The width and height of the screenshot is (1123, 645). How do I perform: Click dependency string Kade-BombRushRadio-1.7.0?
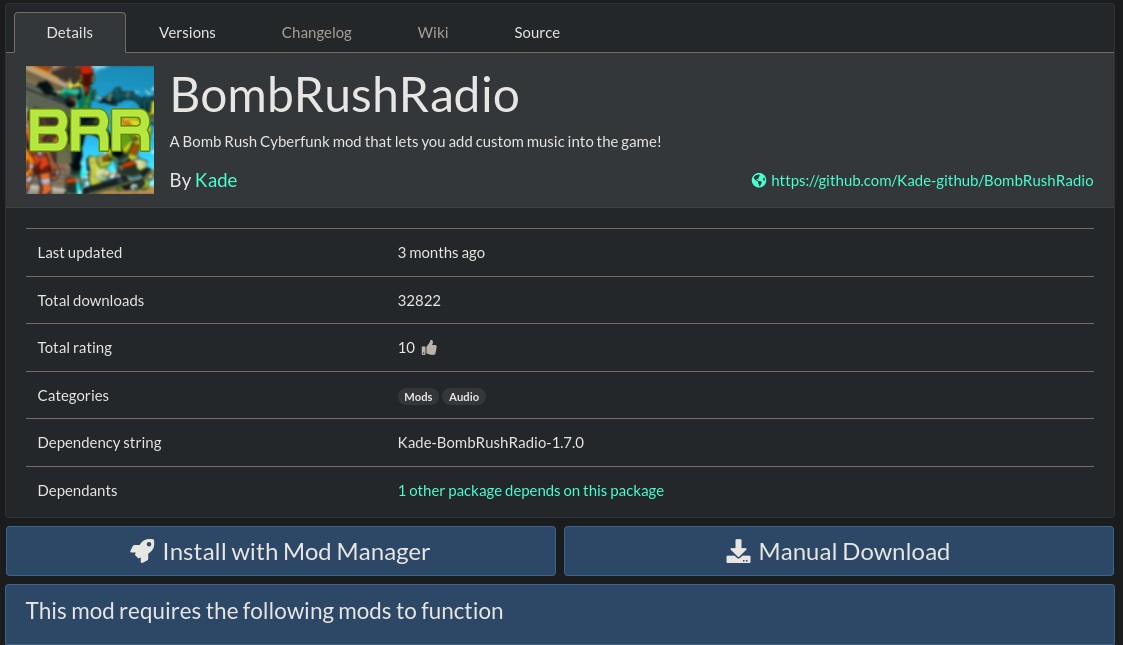[491, 443]
